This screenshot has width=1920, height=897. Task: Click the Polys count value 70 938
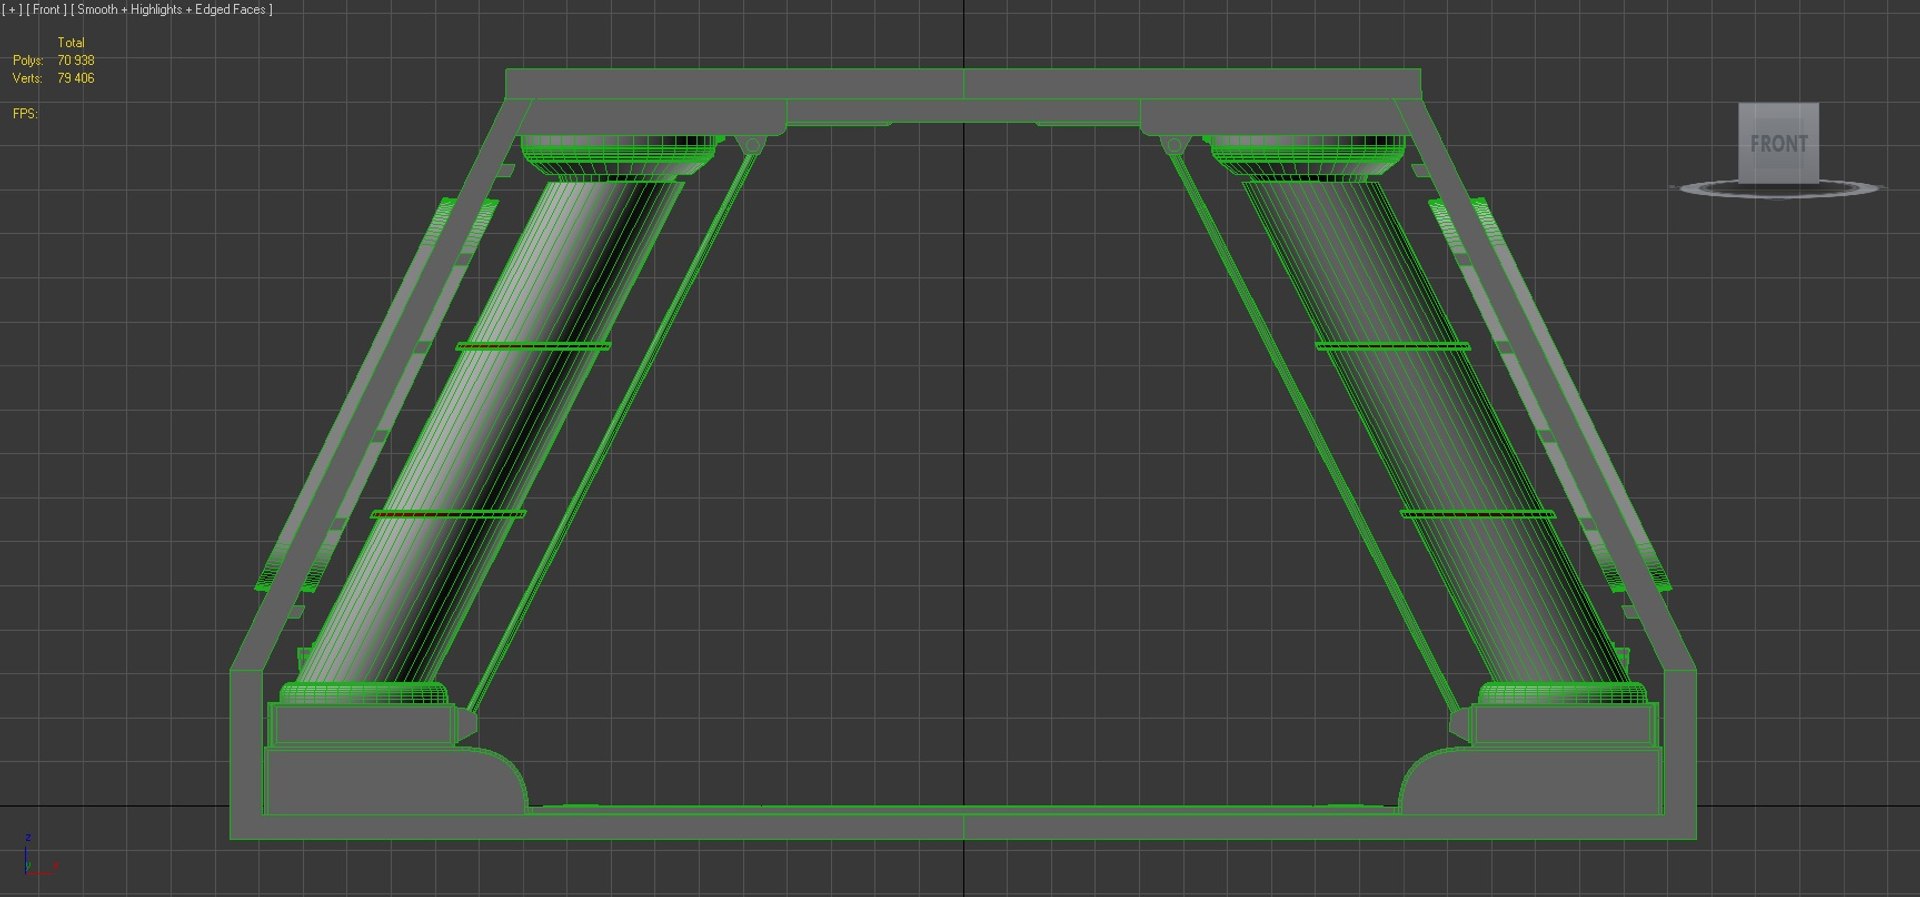pyautogui.click(x=76, y=61)
